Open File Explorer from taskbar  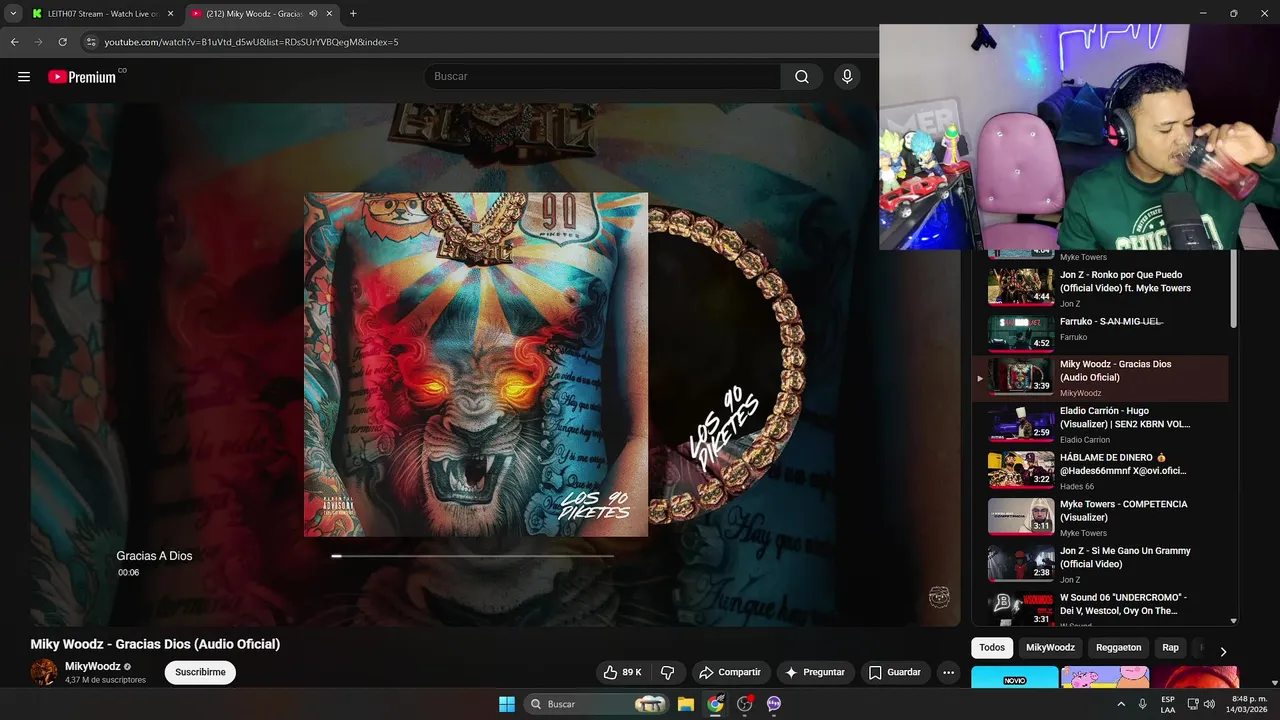[x=686, y=704]
